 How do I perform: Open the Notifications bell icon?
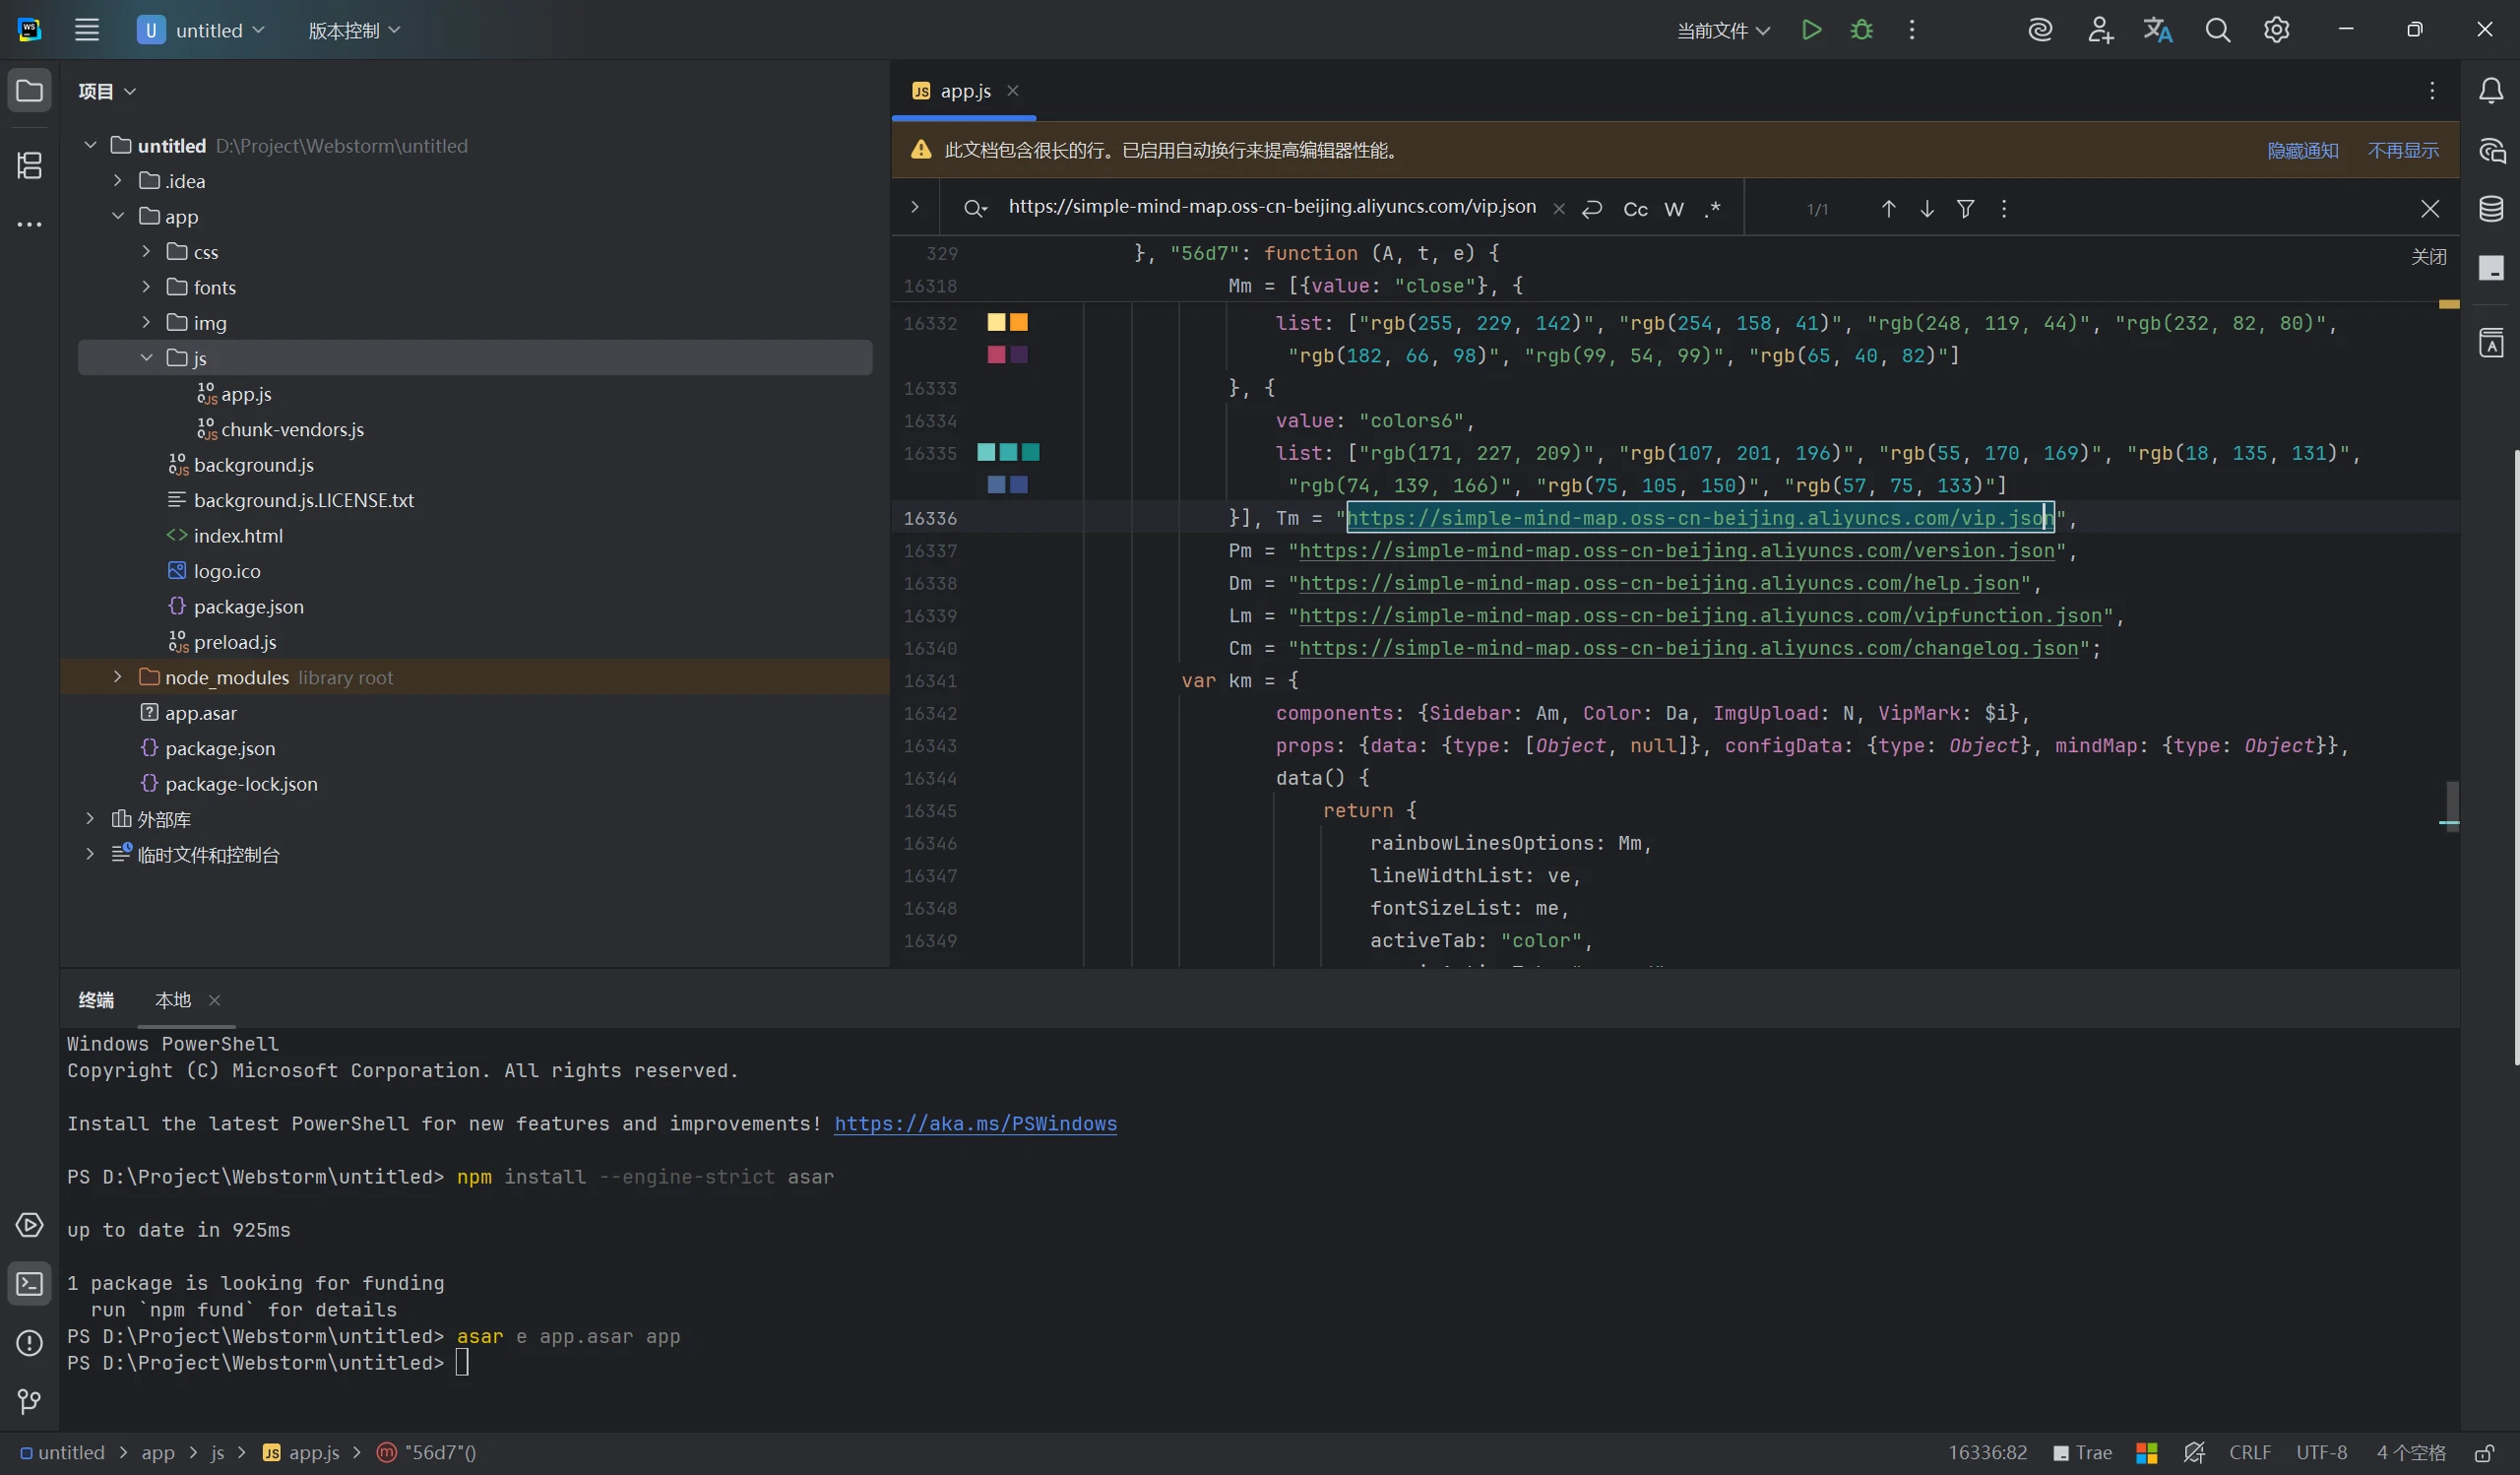click(x=2491, y=91)
